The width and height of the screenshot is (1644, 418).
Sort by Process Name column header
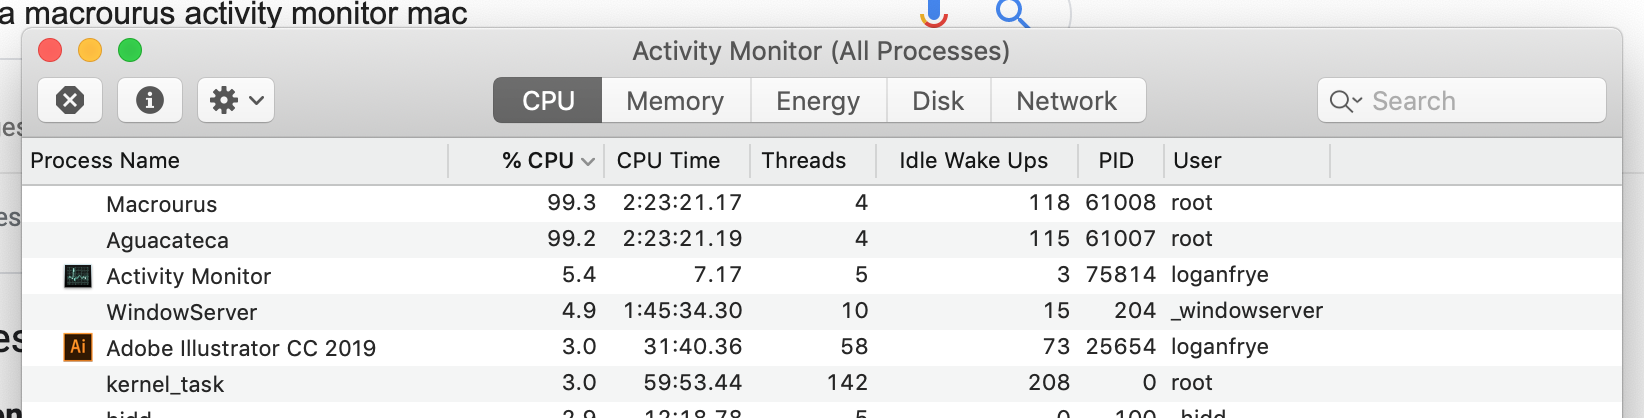click(x=105, y=161)
